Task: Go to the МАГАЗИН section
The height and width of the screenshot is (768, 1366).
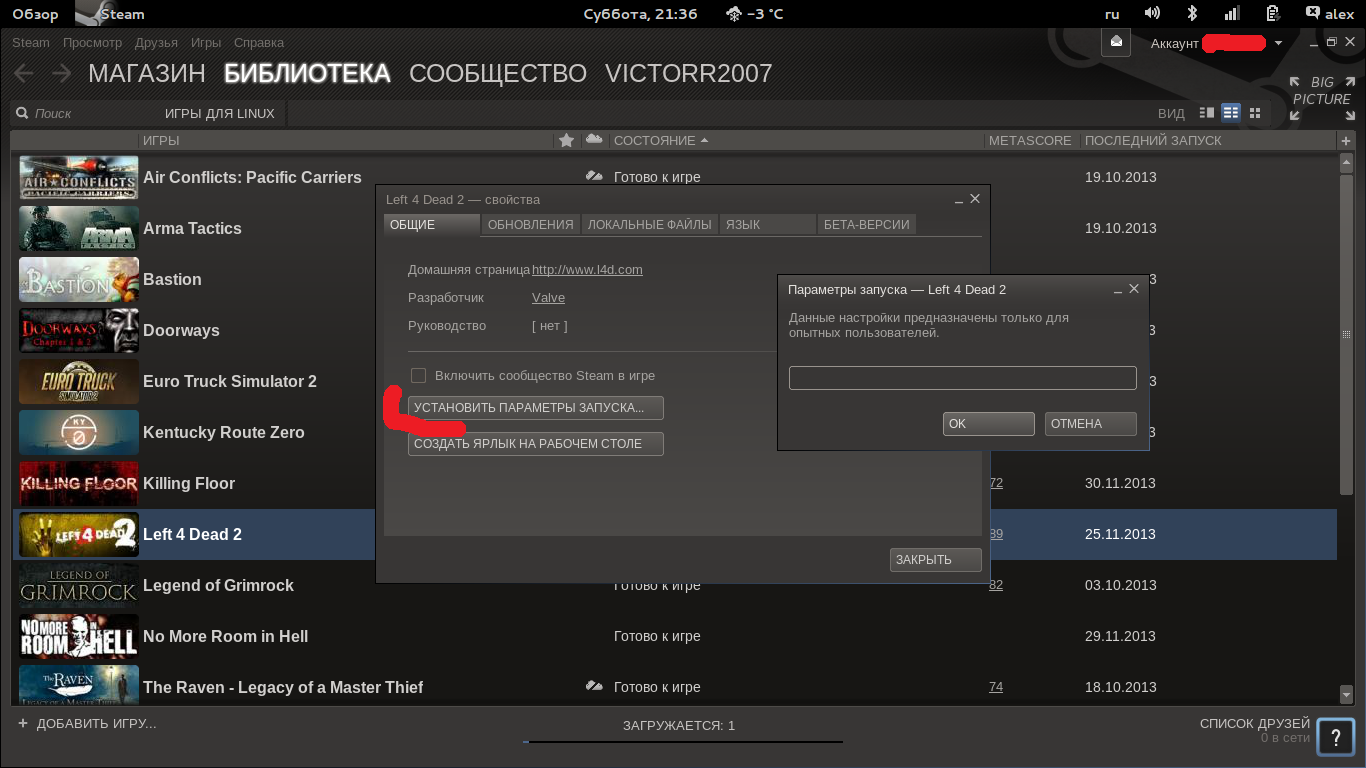Action: click(x=147, y=73)
